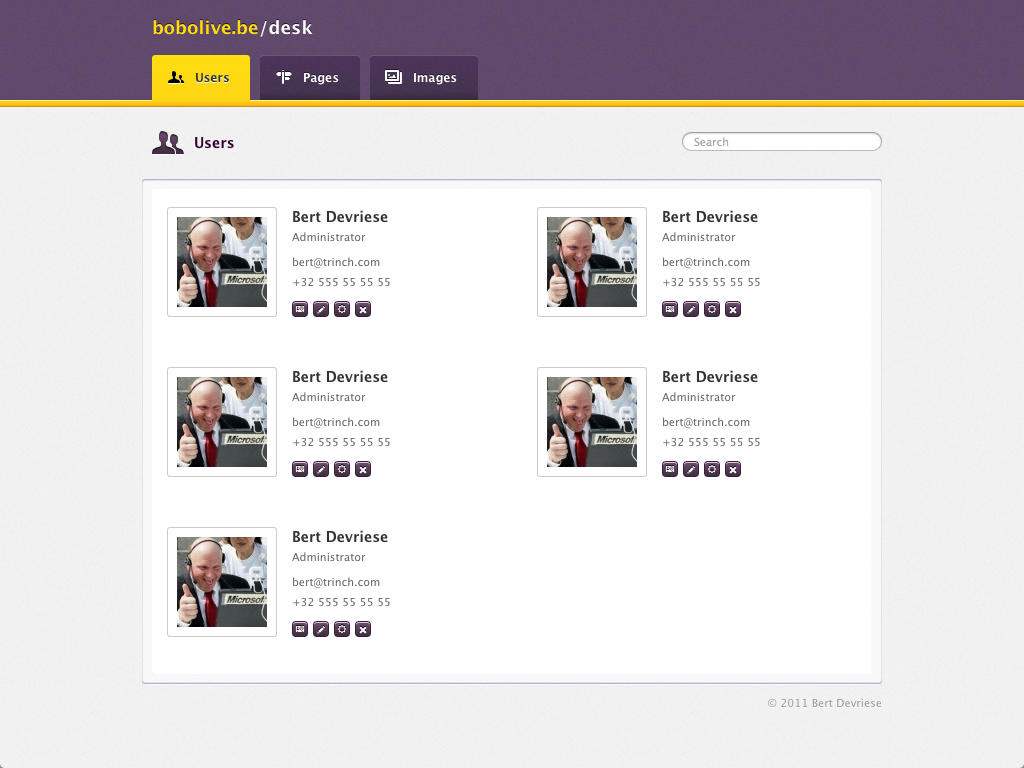Click the Bert Devriese name in top-left card
This screenshot has width=1024, height=768.
click(340, 217)
